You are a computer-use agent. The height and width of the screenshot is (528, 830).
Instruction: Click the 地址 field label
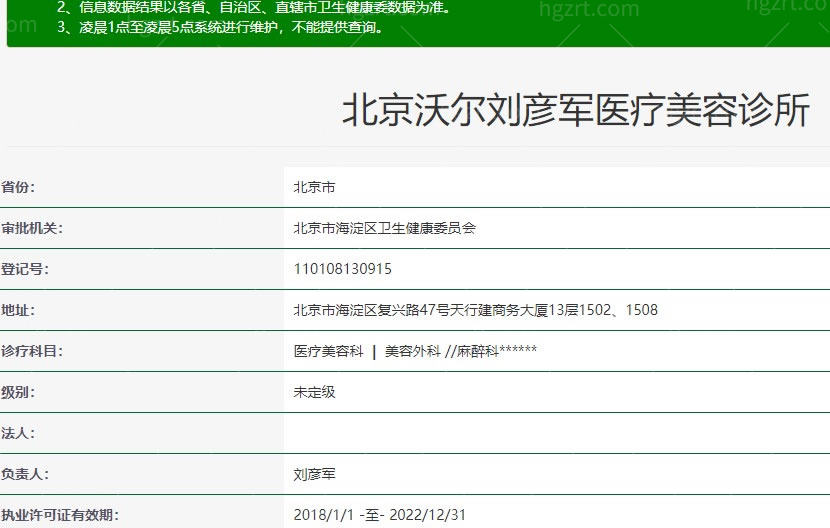click(x=17, y=310)
